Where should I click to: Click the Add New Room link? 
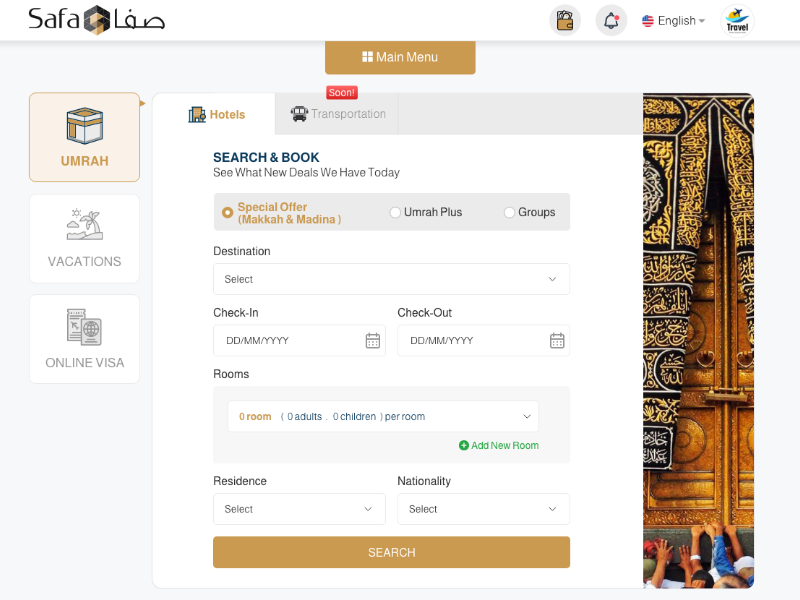[499, 446]
